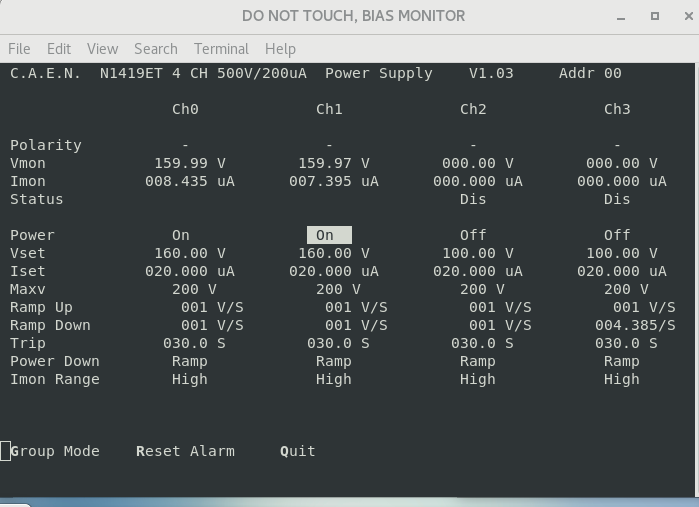Click Ch0 Imon Range High value
This screenshot has height=507, width=699.
tap(190, 379)
